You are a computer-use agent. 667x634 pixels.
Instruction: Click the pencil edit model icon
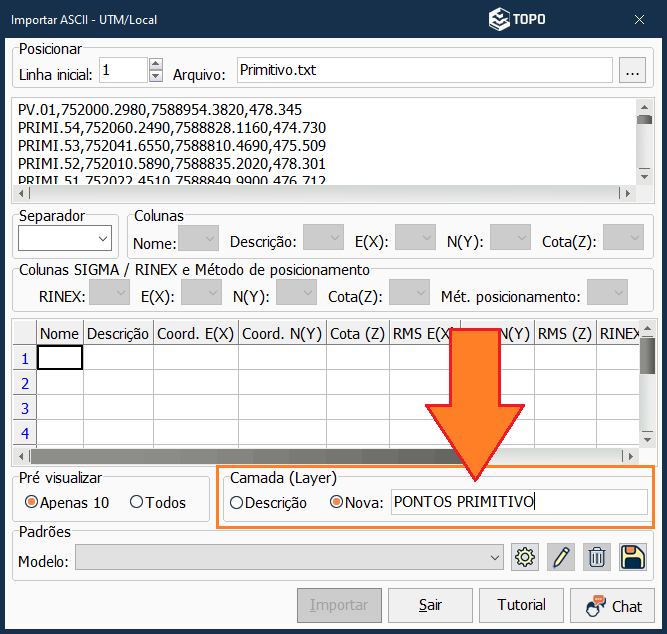click(561, 558)
